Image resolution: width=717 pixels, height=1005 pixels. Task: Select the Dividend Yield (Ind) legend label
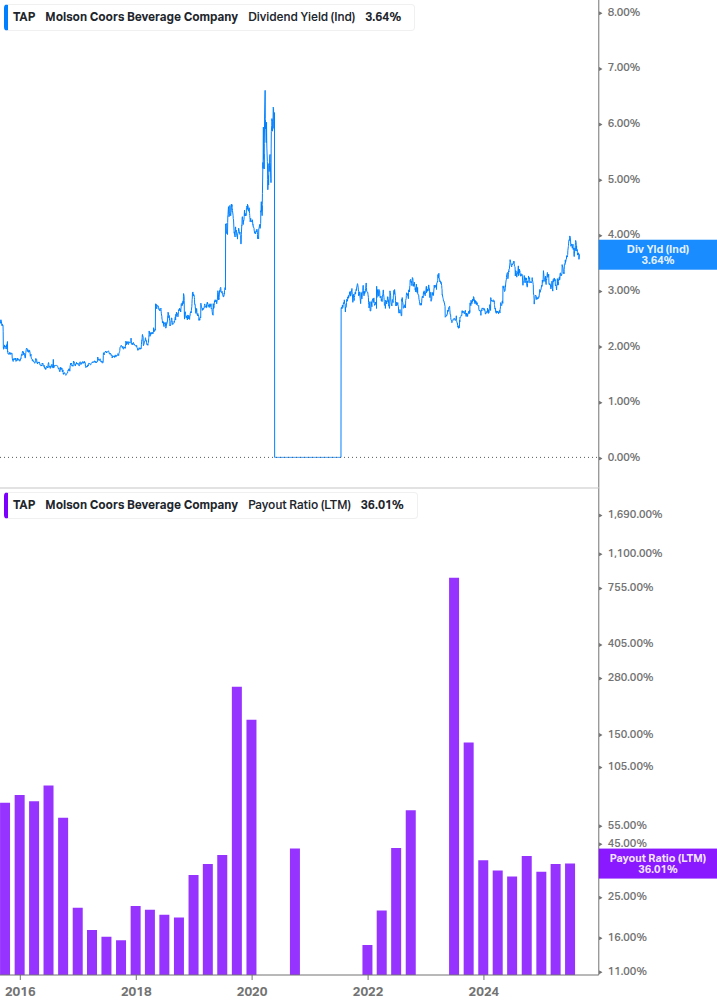pos(301,17)
